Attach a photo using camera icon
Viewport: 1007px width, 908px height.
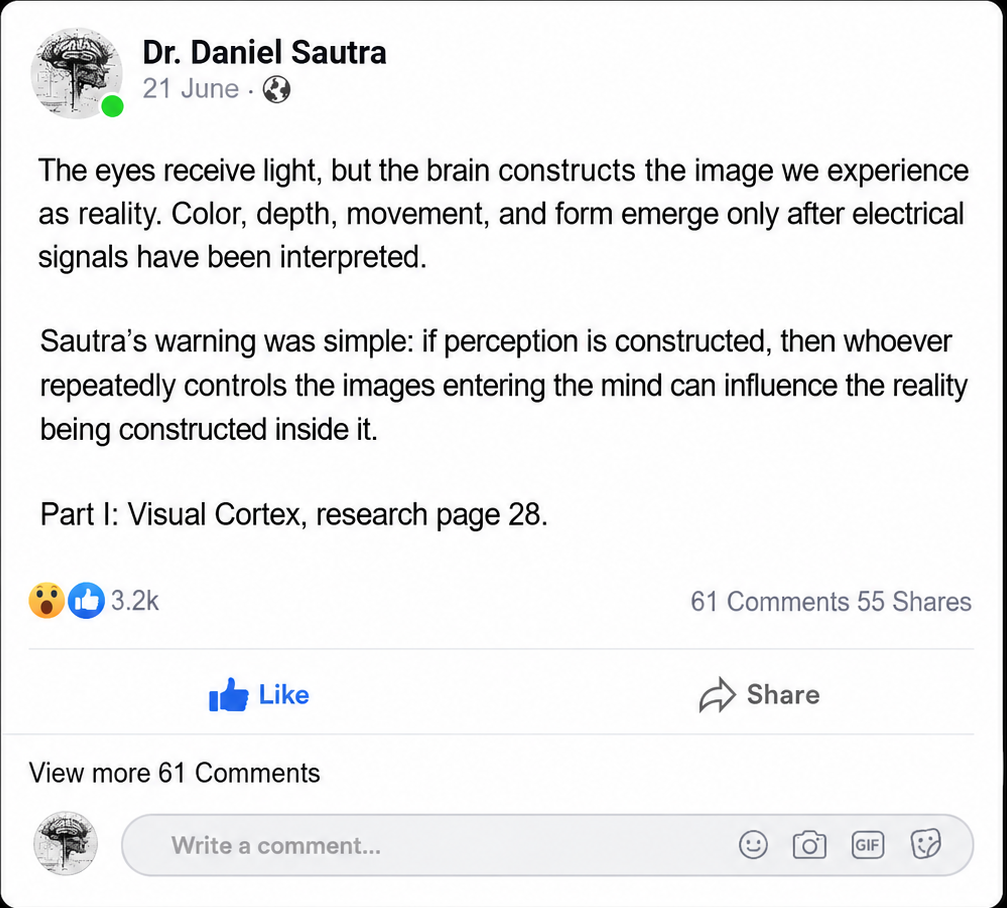click(x=809, y=844)
